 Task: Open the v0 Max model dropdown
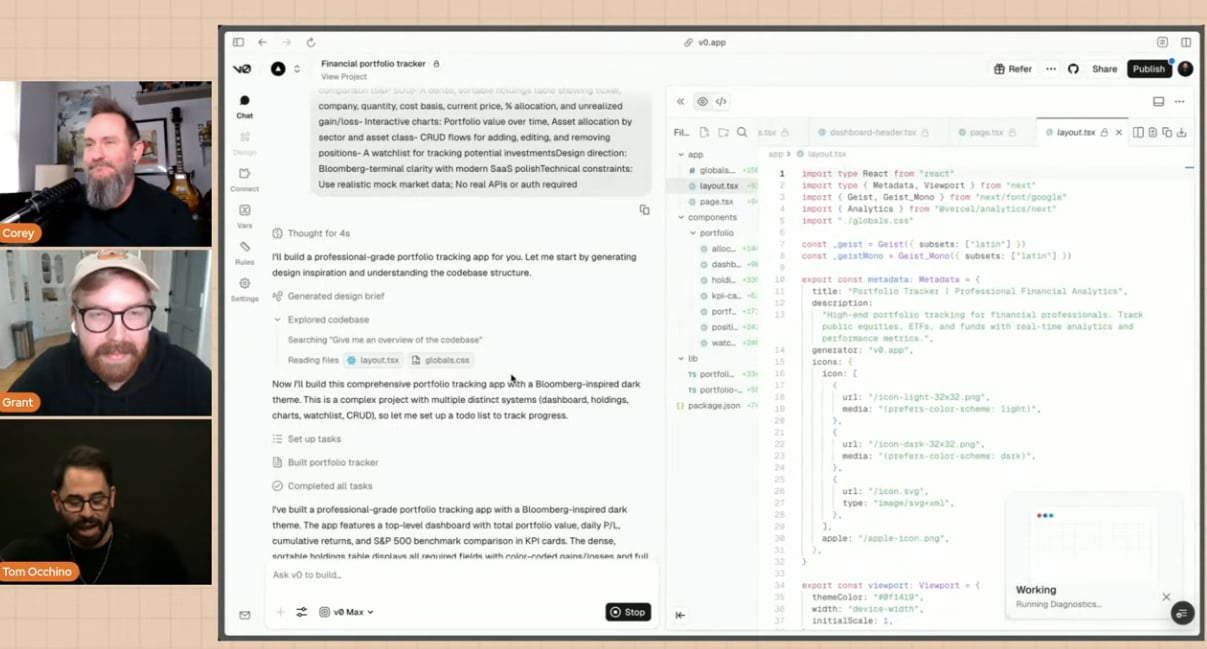click(x=346, y=612)
